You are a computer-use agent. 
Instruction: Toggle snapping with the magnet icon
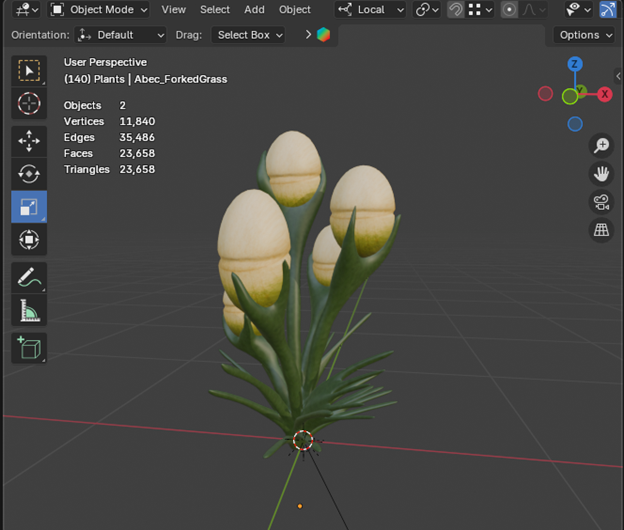tap(455, 10)
